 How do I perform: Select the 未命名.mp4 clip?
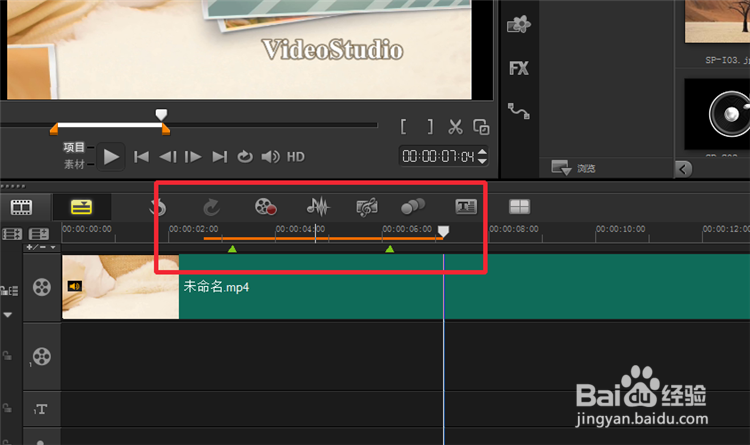pos(406,287)
